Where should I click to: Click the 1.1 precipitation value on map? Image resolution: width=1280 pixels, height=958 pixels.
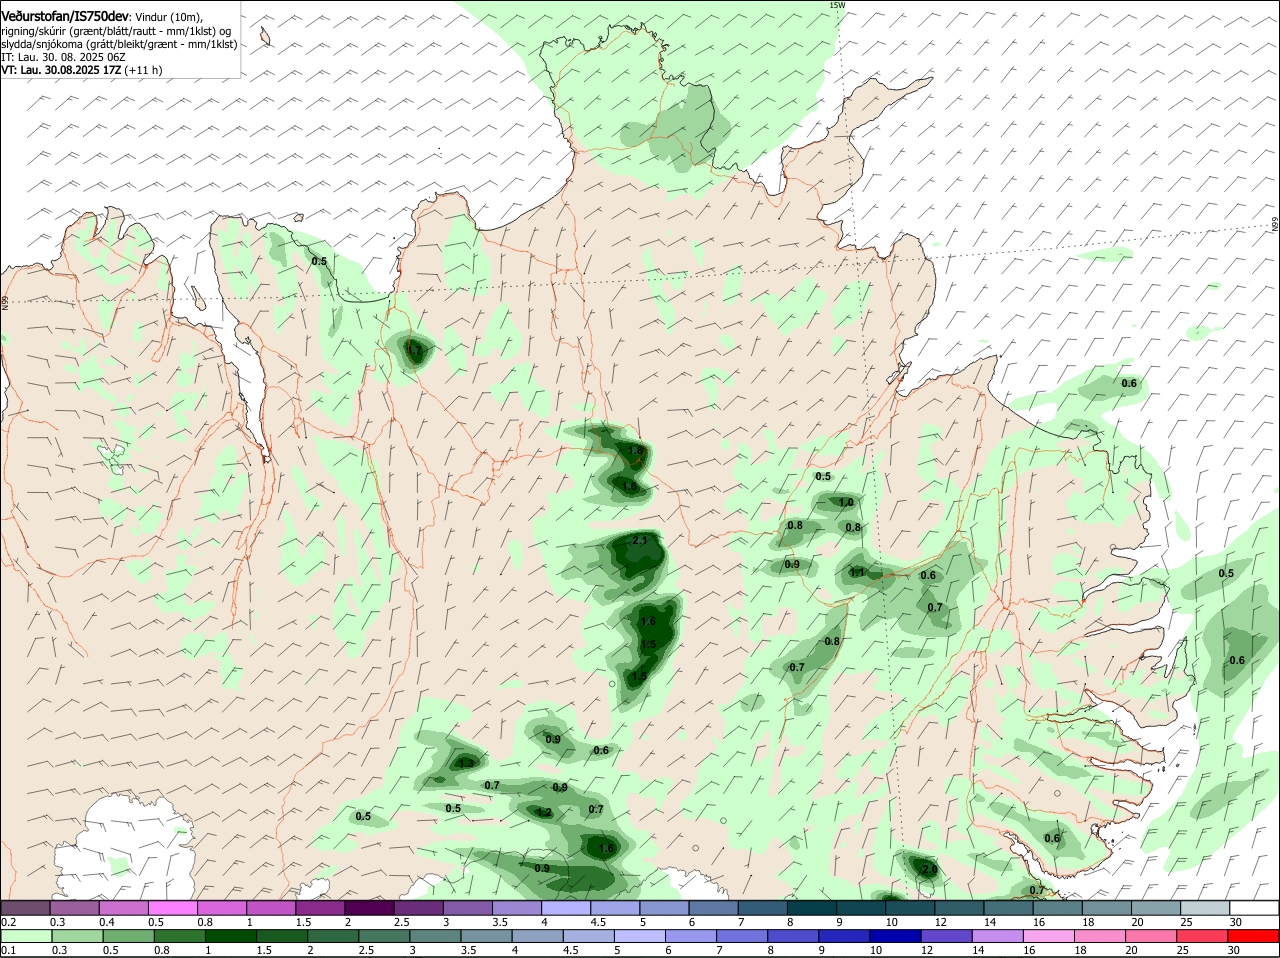tap(857, 573)
